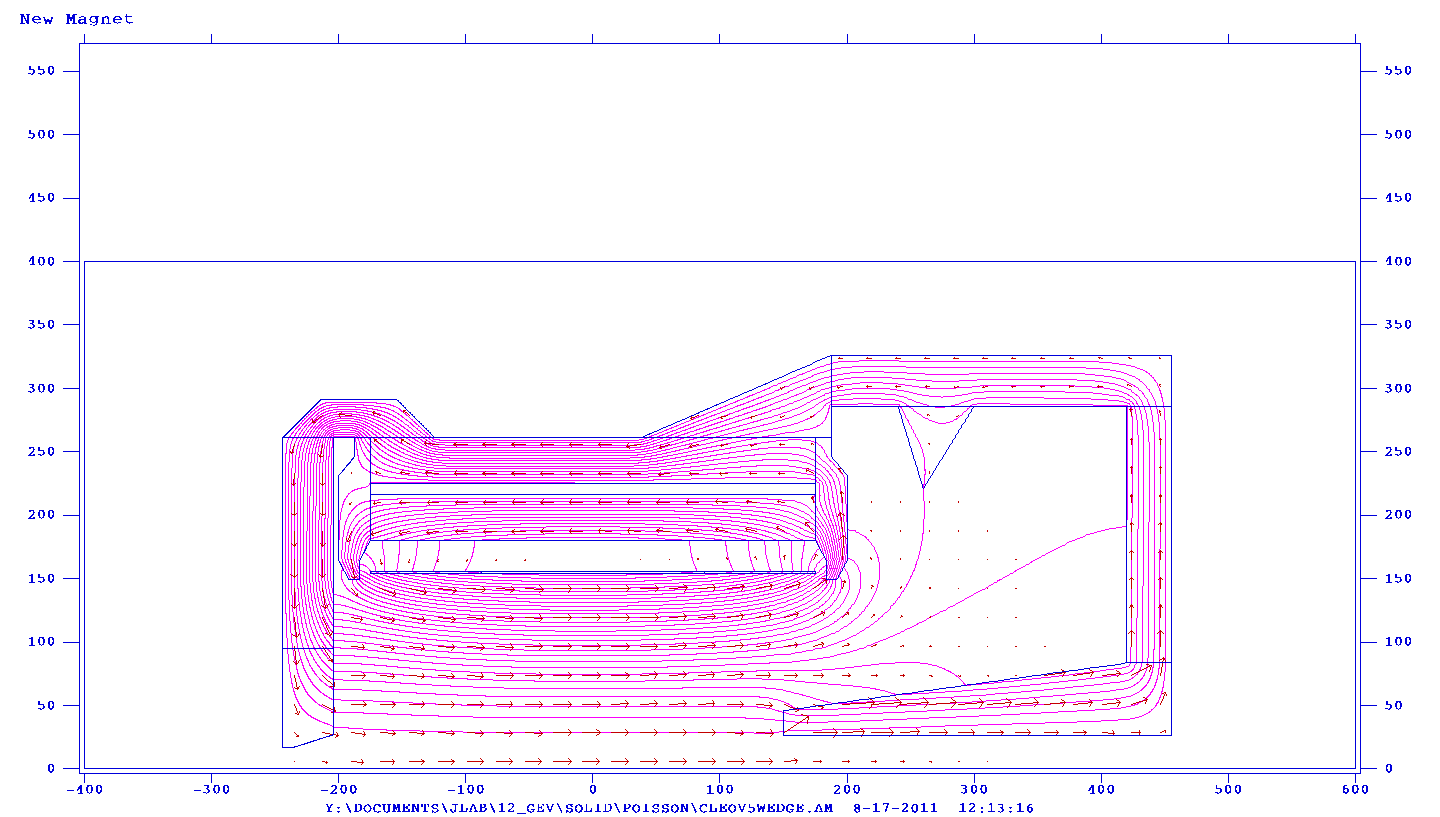Select x-axis label 600
Viewport: 1440px width, 817px height.
coord(1355,789)
